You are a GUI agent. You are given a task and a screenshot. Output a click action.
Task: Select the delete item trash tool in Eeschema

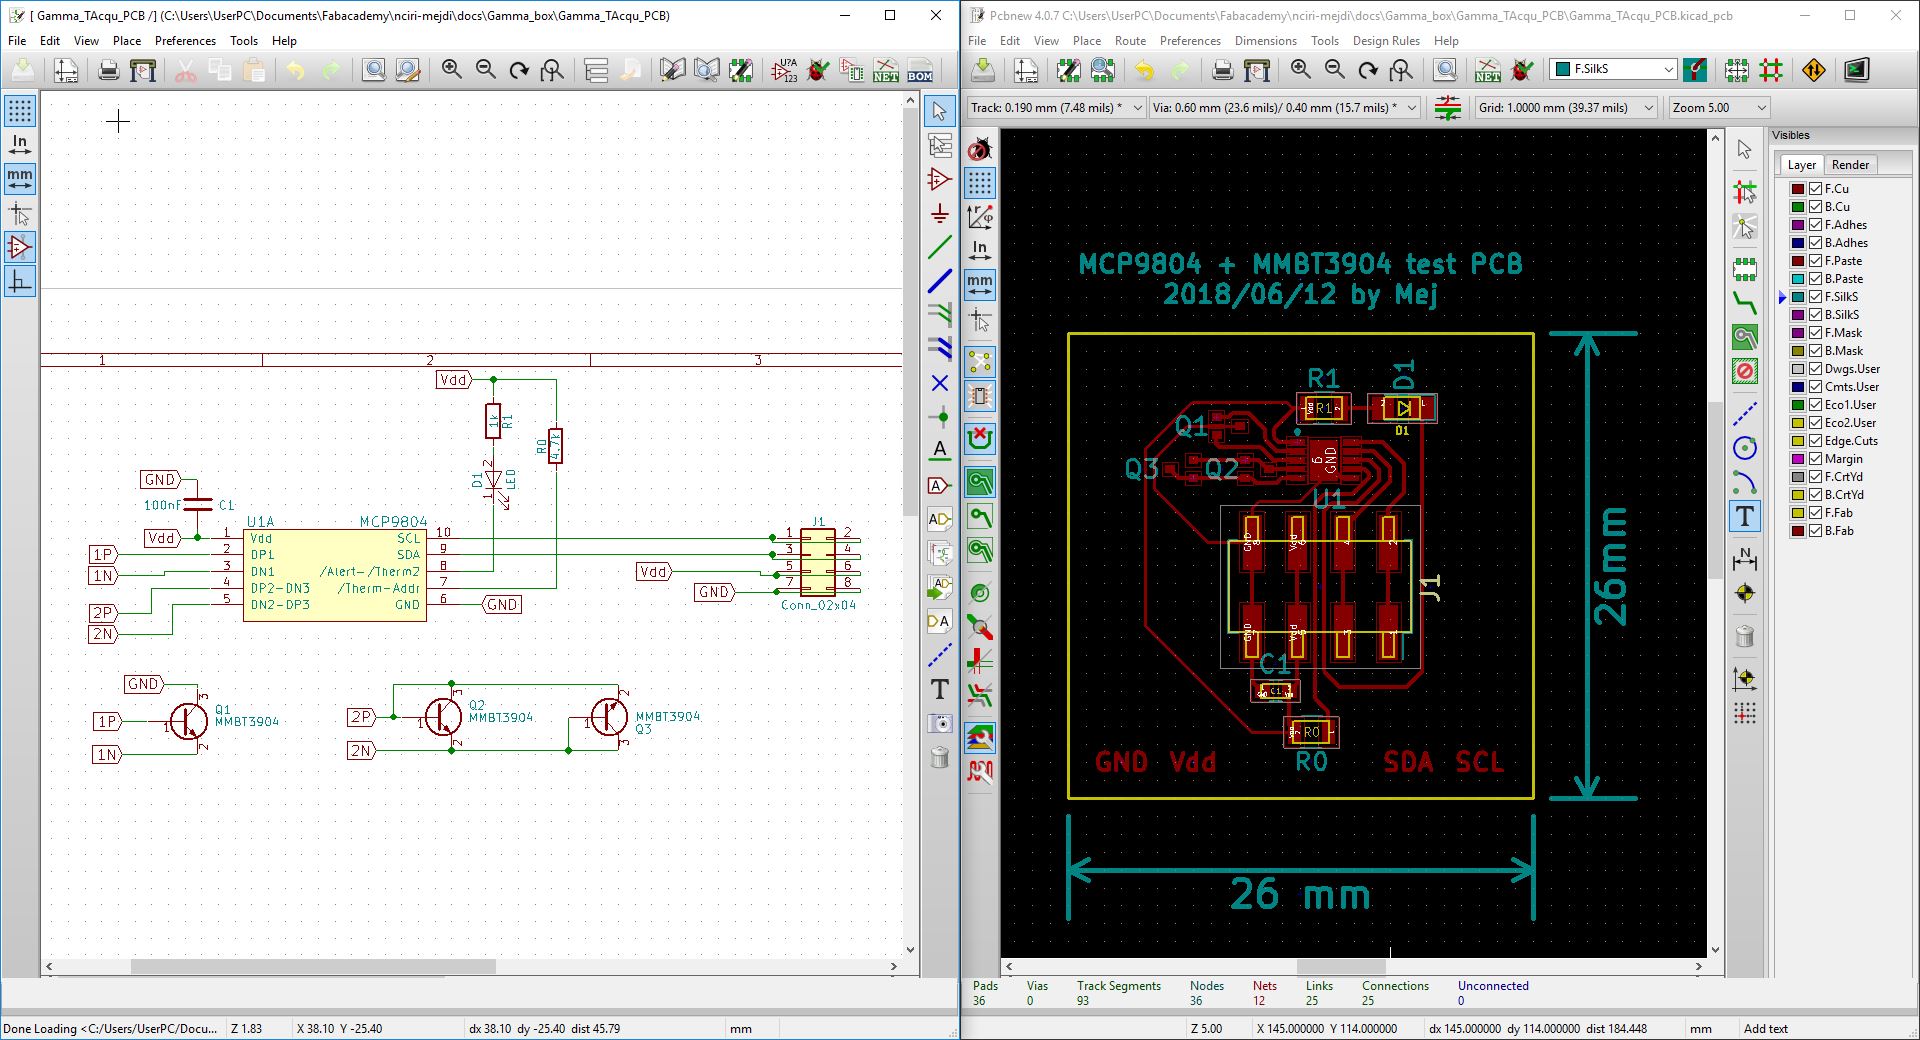click(939, 757)
